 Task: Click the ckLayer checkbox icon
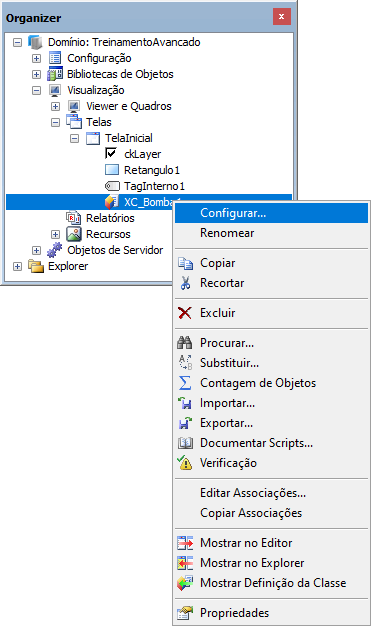[x=111, y=153]
